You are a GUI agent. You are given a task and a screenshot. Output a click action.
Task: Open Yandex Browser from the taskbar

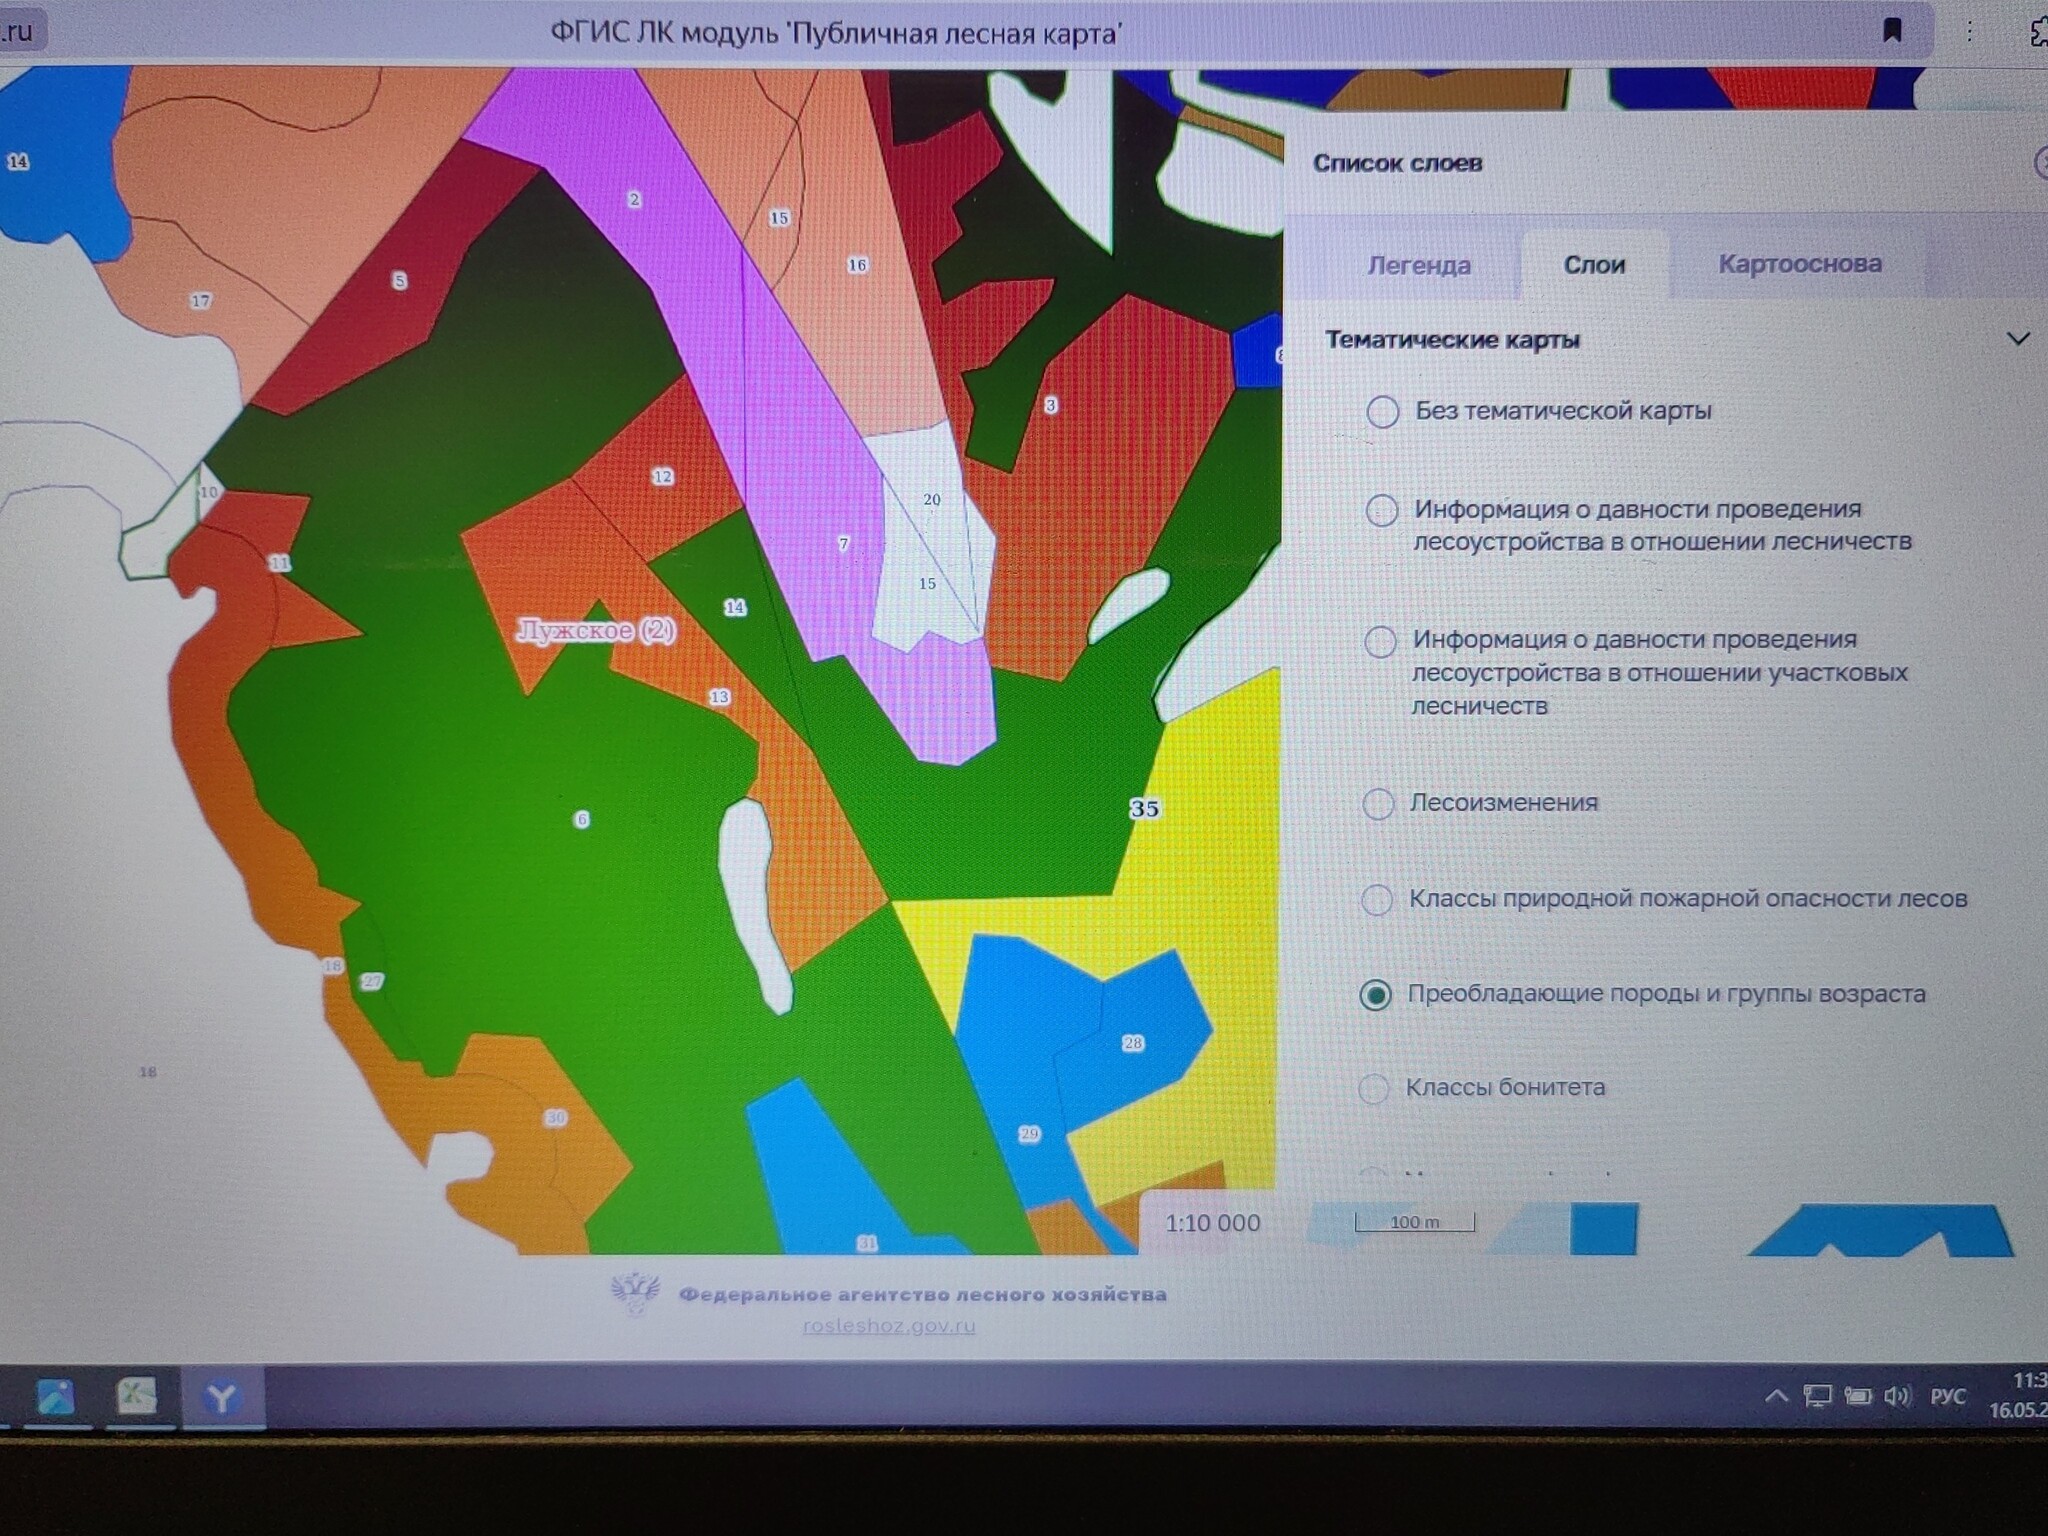[221, 1396]
